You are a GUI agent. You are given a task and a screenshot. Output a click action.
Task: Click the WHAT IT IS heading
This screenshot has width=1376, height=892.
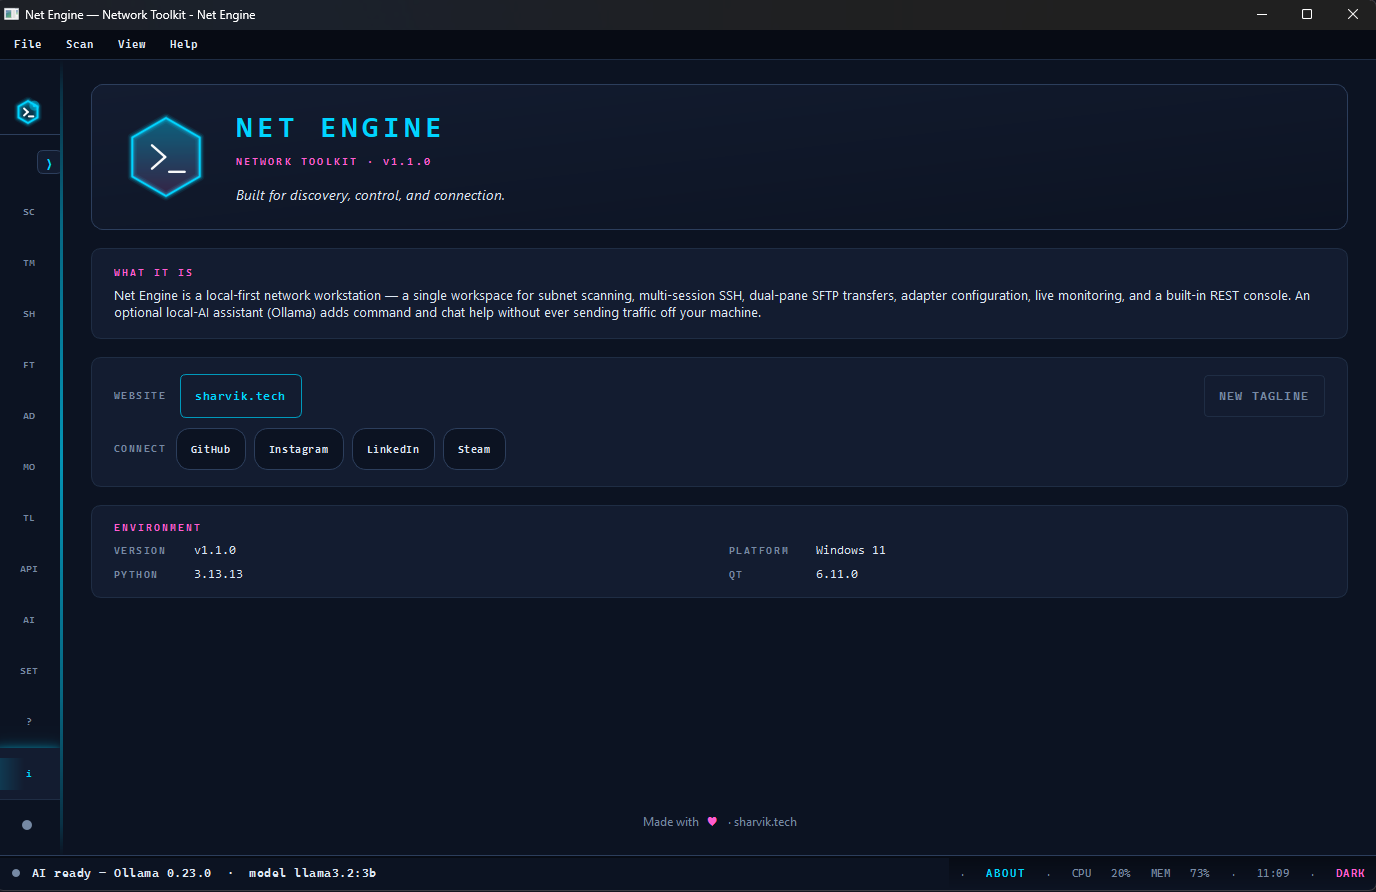[x=153, y=272]
